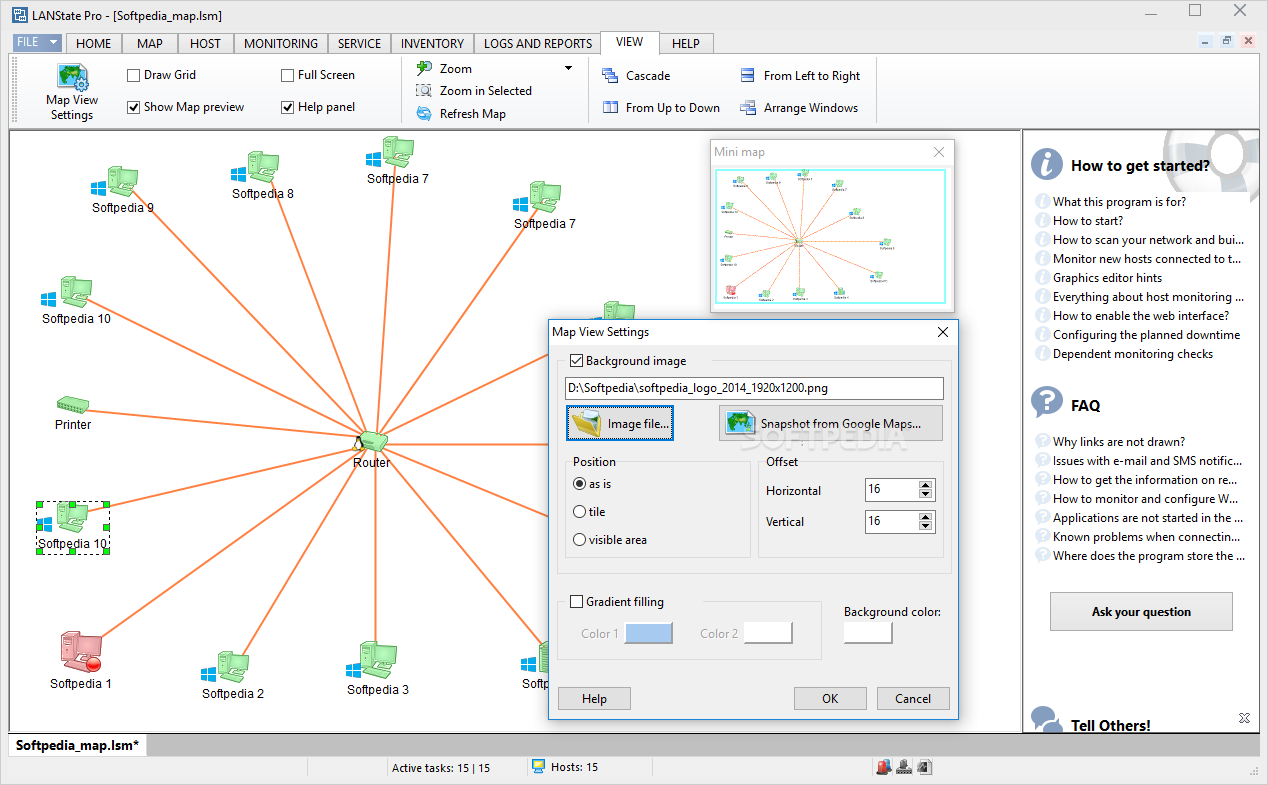Open LOGS AND REPORTS tab

click(538, 43)
